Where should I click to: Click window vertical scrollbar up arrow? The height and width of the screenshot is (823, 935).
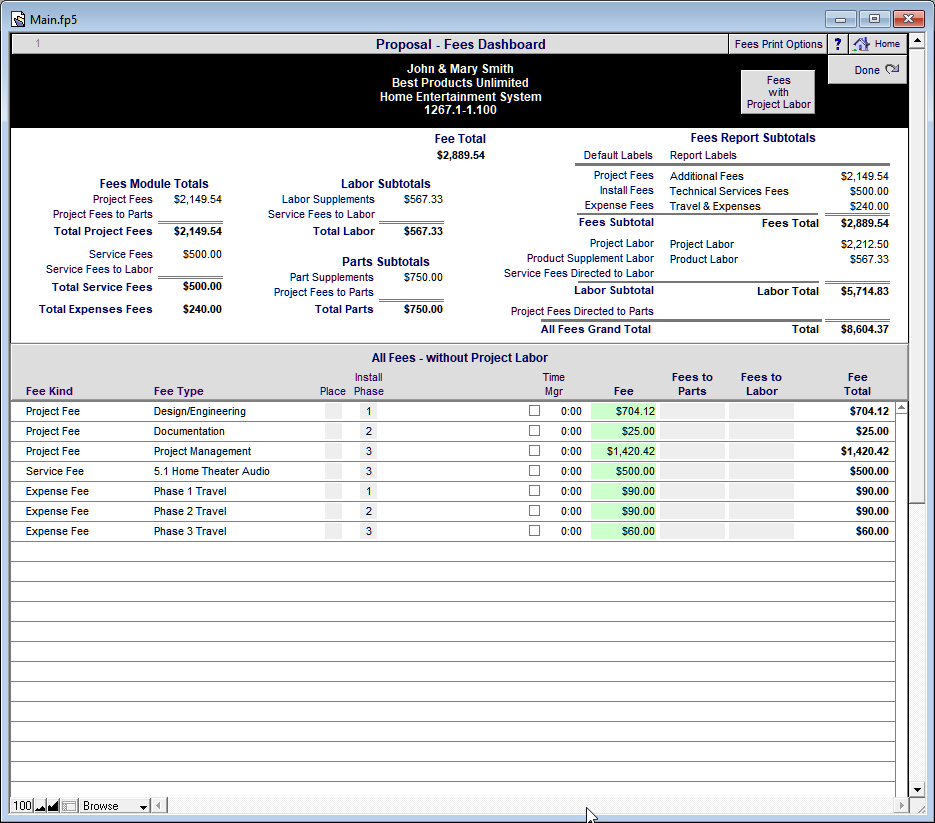pos(917,41)
